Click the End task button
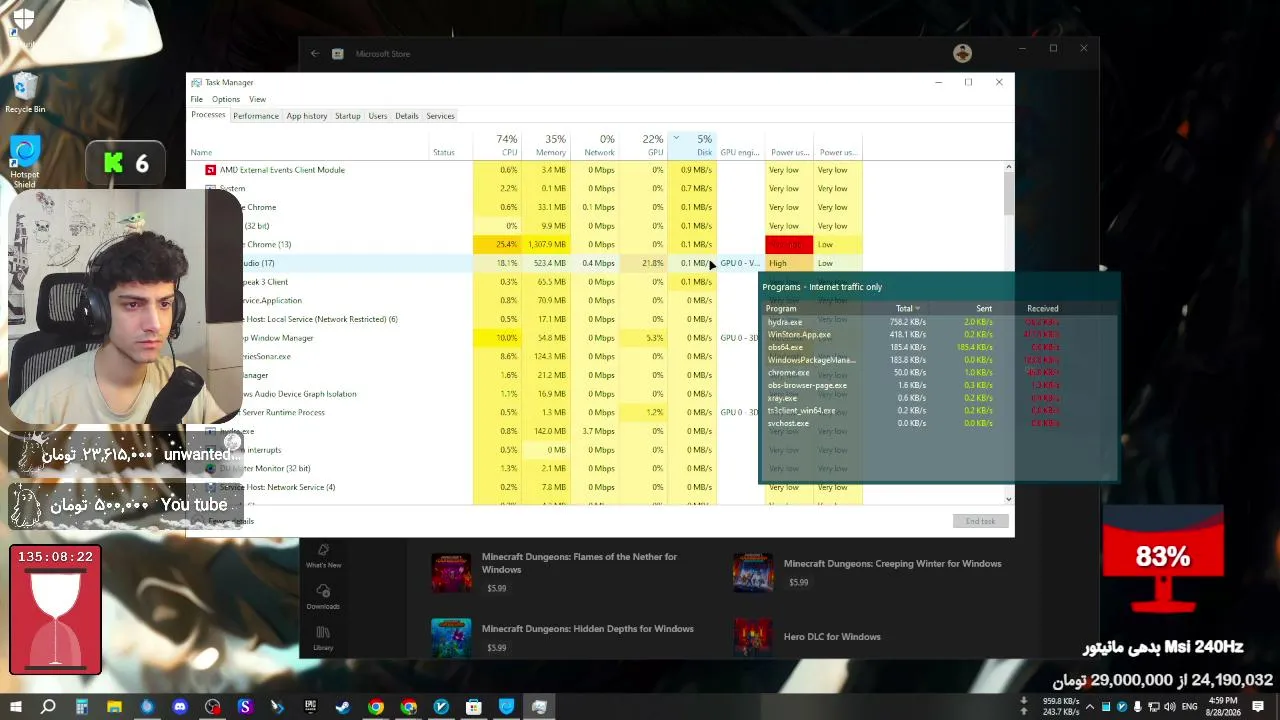1280x720 pixels. (x=980, y=521)
